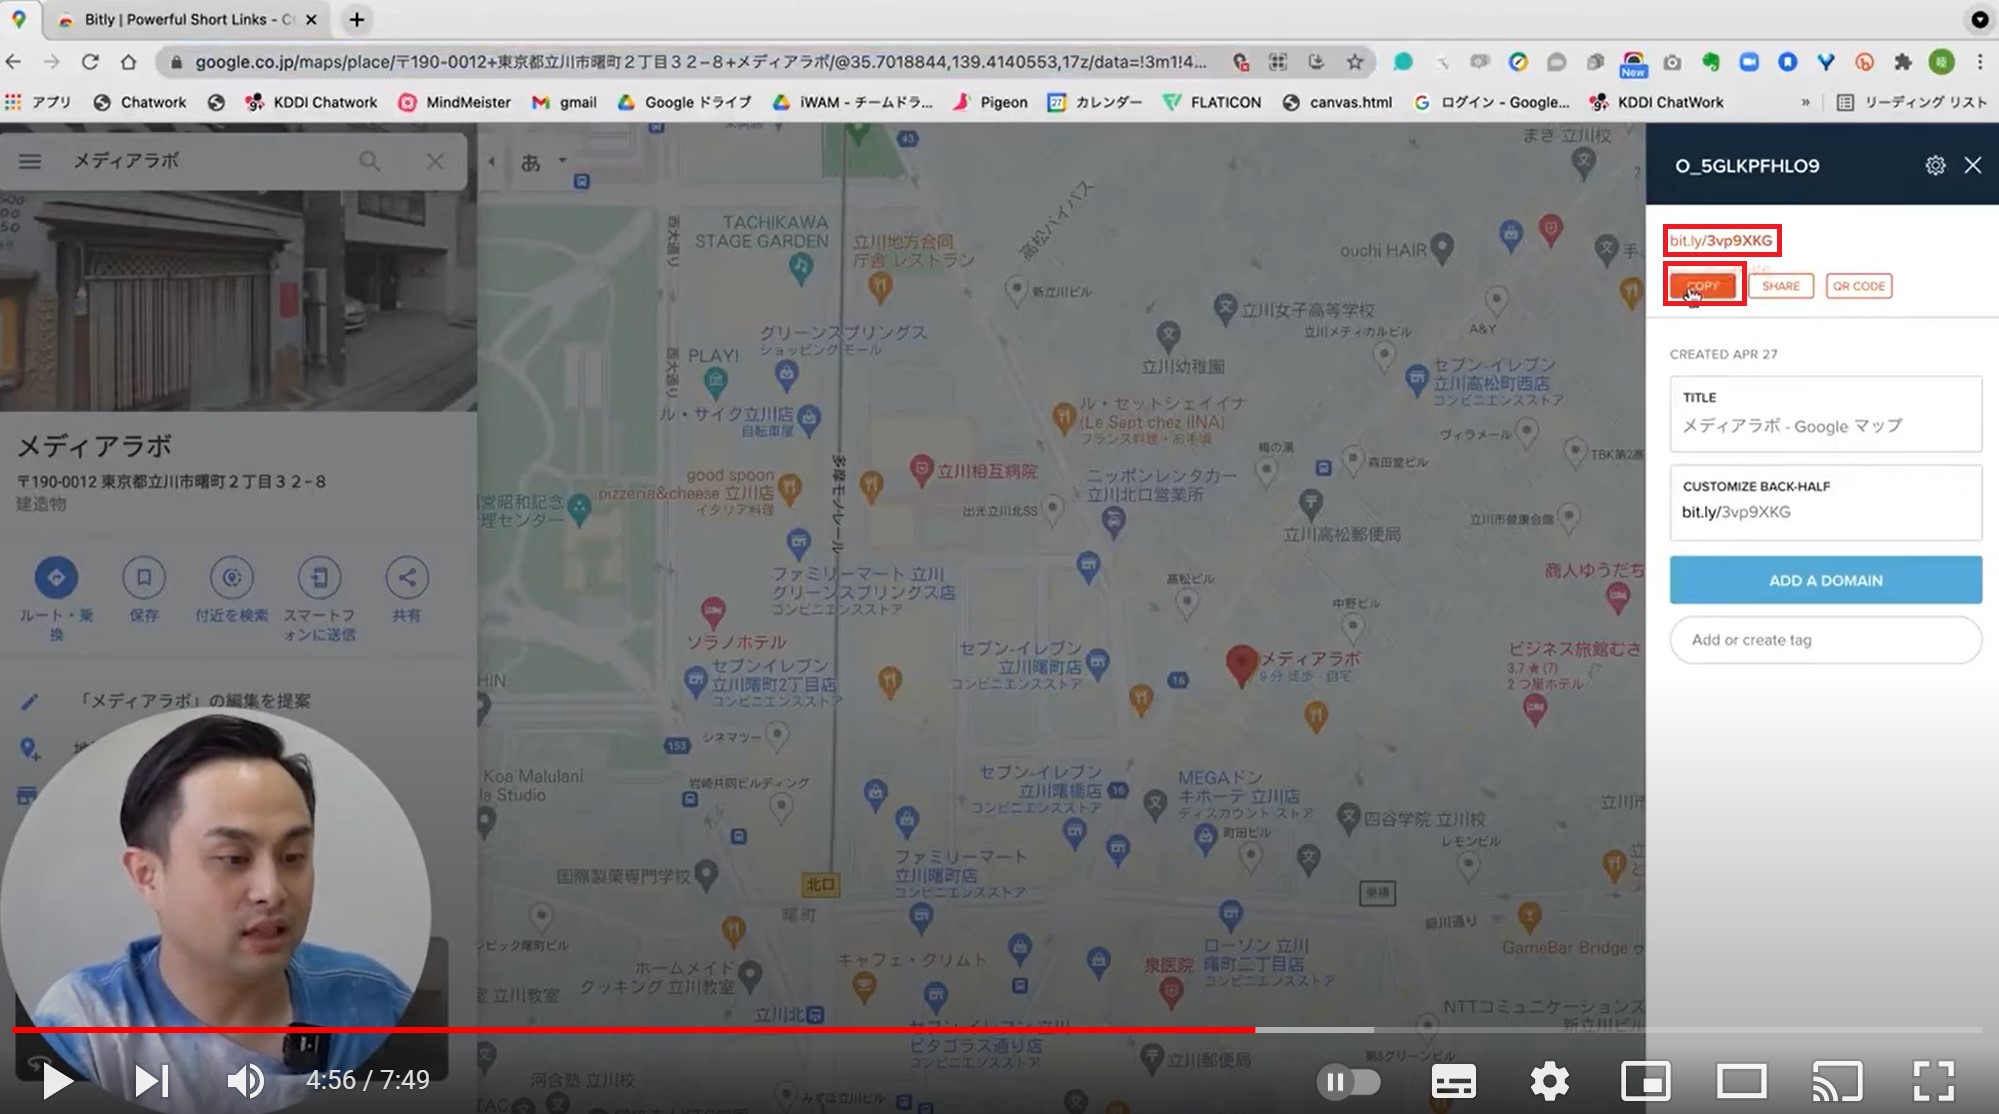This screenshot has width=1999, height=1114.
Task: Open the MindMeister bookmark
Action: tap(455, 102)
